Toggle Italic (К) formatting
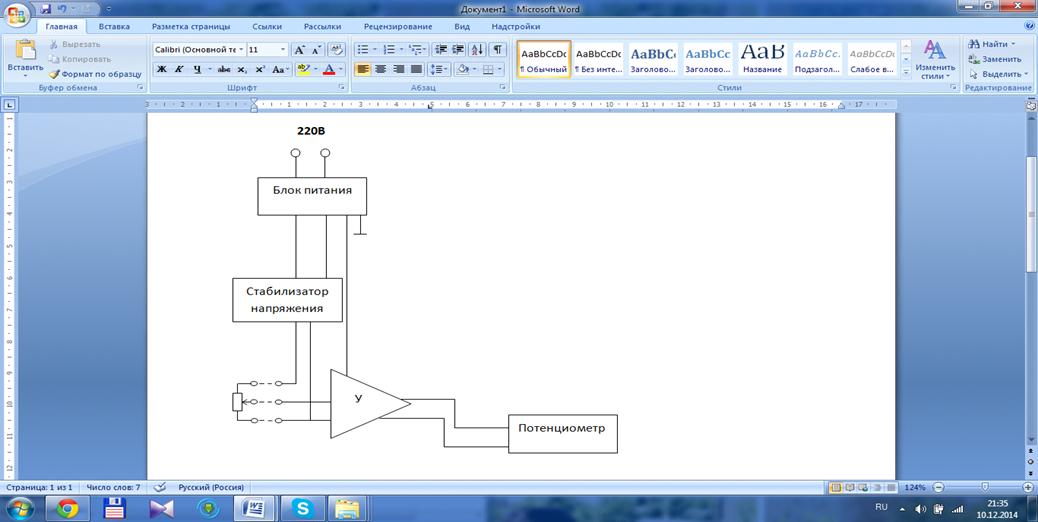 pos(179,69)
